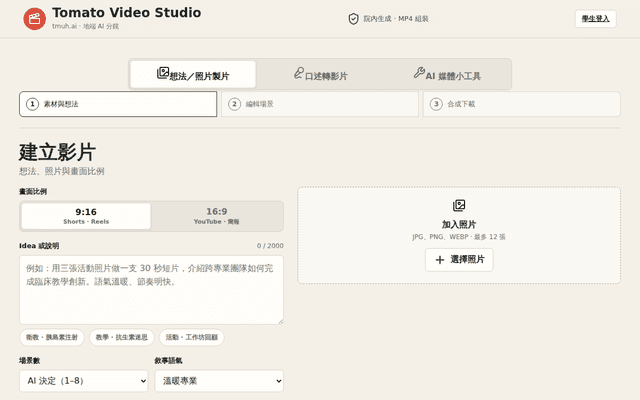Viewport: 640px width, 400px height.
Task: Click the wrench icon on AI 媒體小工具 tab
Action: [x=419, y=73]
